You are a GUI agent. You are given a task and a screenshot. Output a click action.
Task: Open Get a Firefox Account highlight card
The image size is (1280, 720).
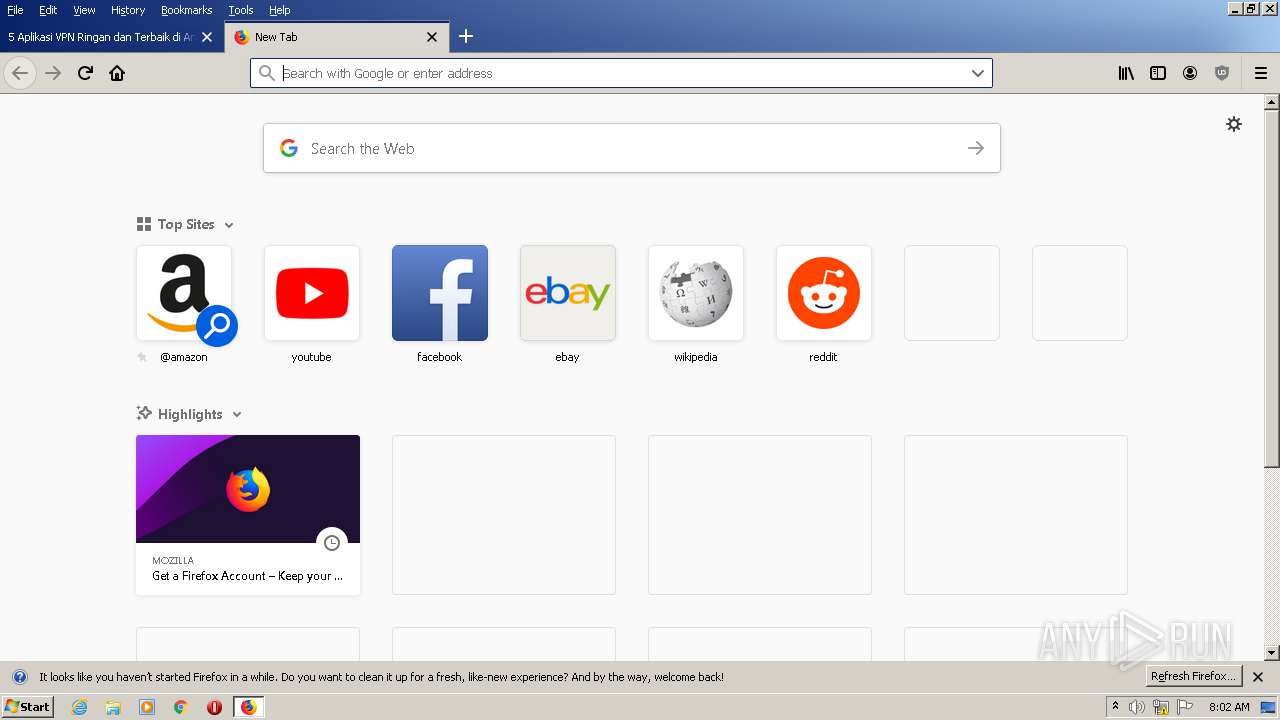[248, 515]
